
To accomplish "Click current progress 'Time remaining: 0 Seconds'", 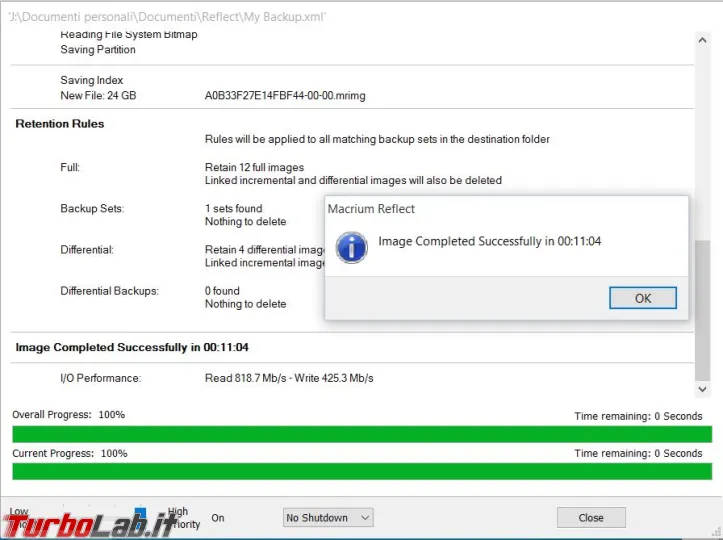I will coord(638,453).
